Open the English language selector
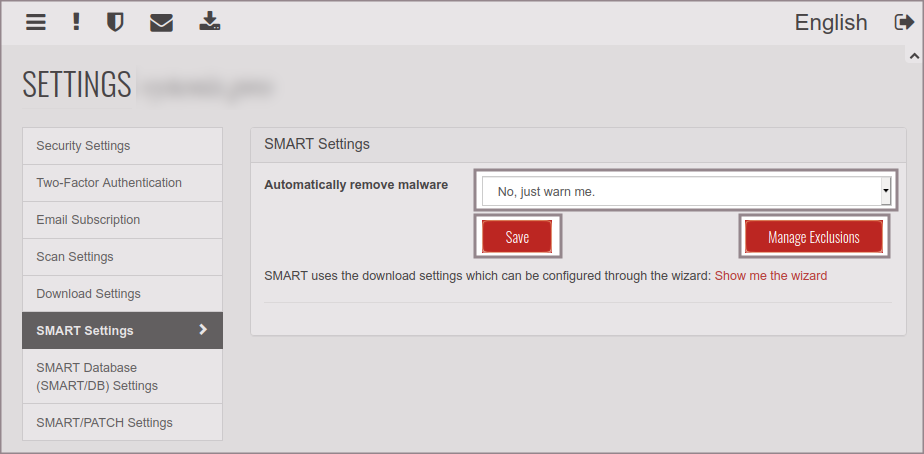This screenshot has width=924, height=454. click(830, 22)
